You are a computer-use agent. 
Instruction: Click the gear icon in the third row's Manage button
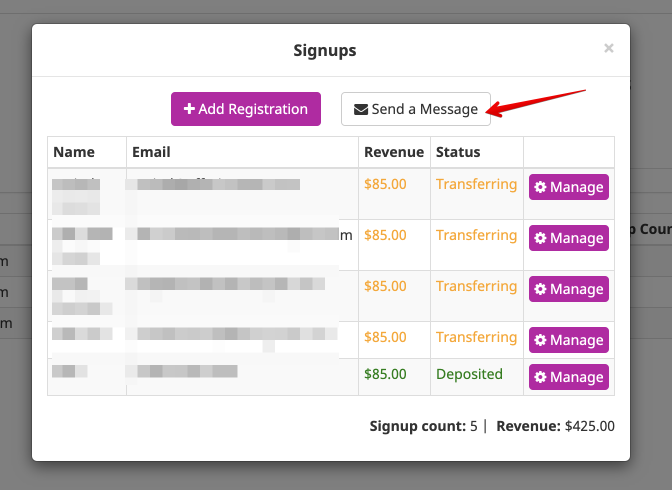point(540,289)
